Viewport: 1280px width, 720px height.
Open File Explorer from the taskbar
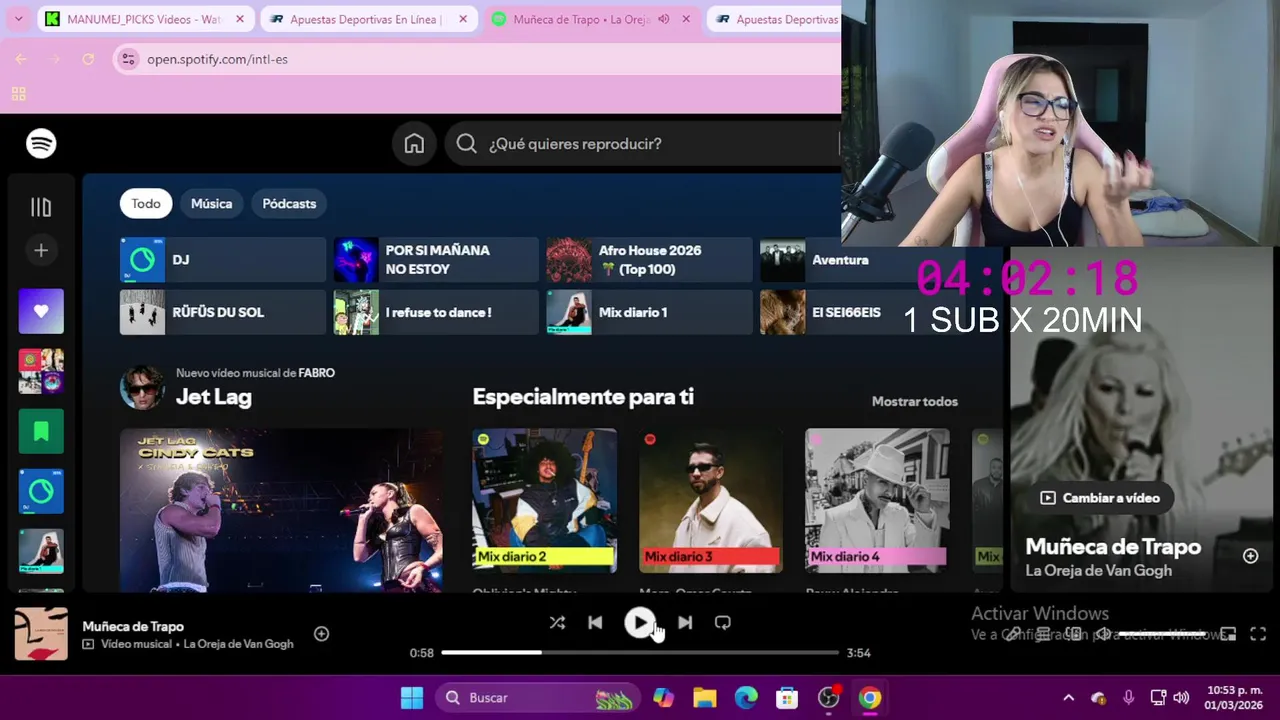[x=705, y=698]
